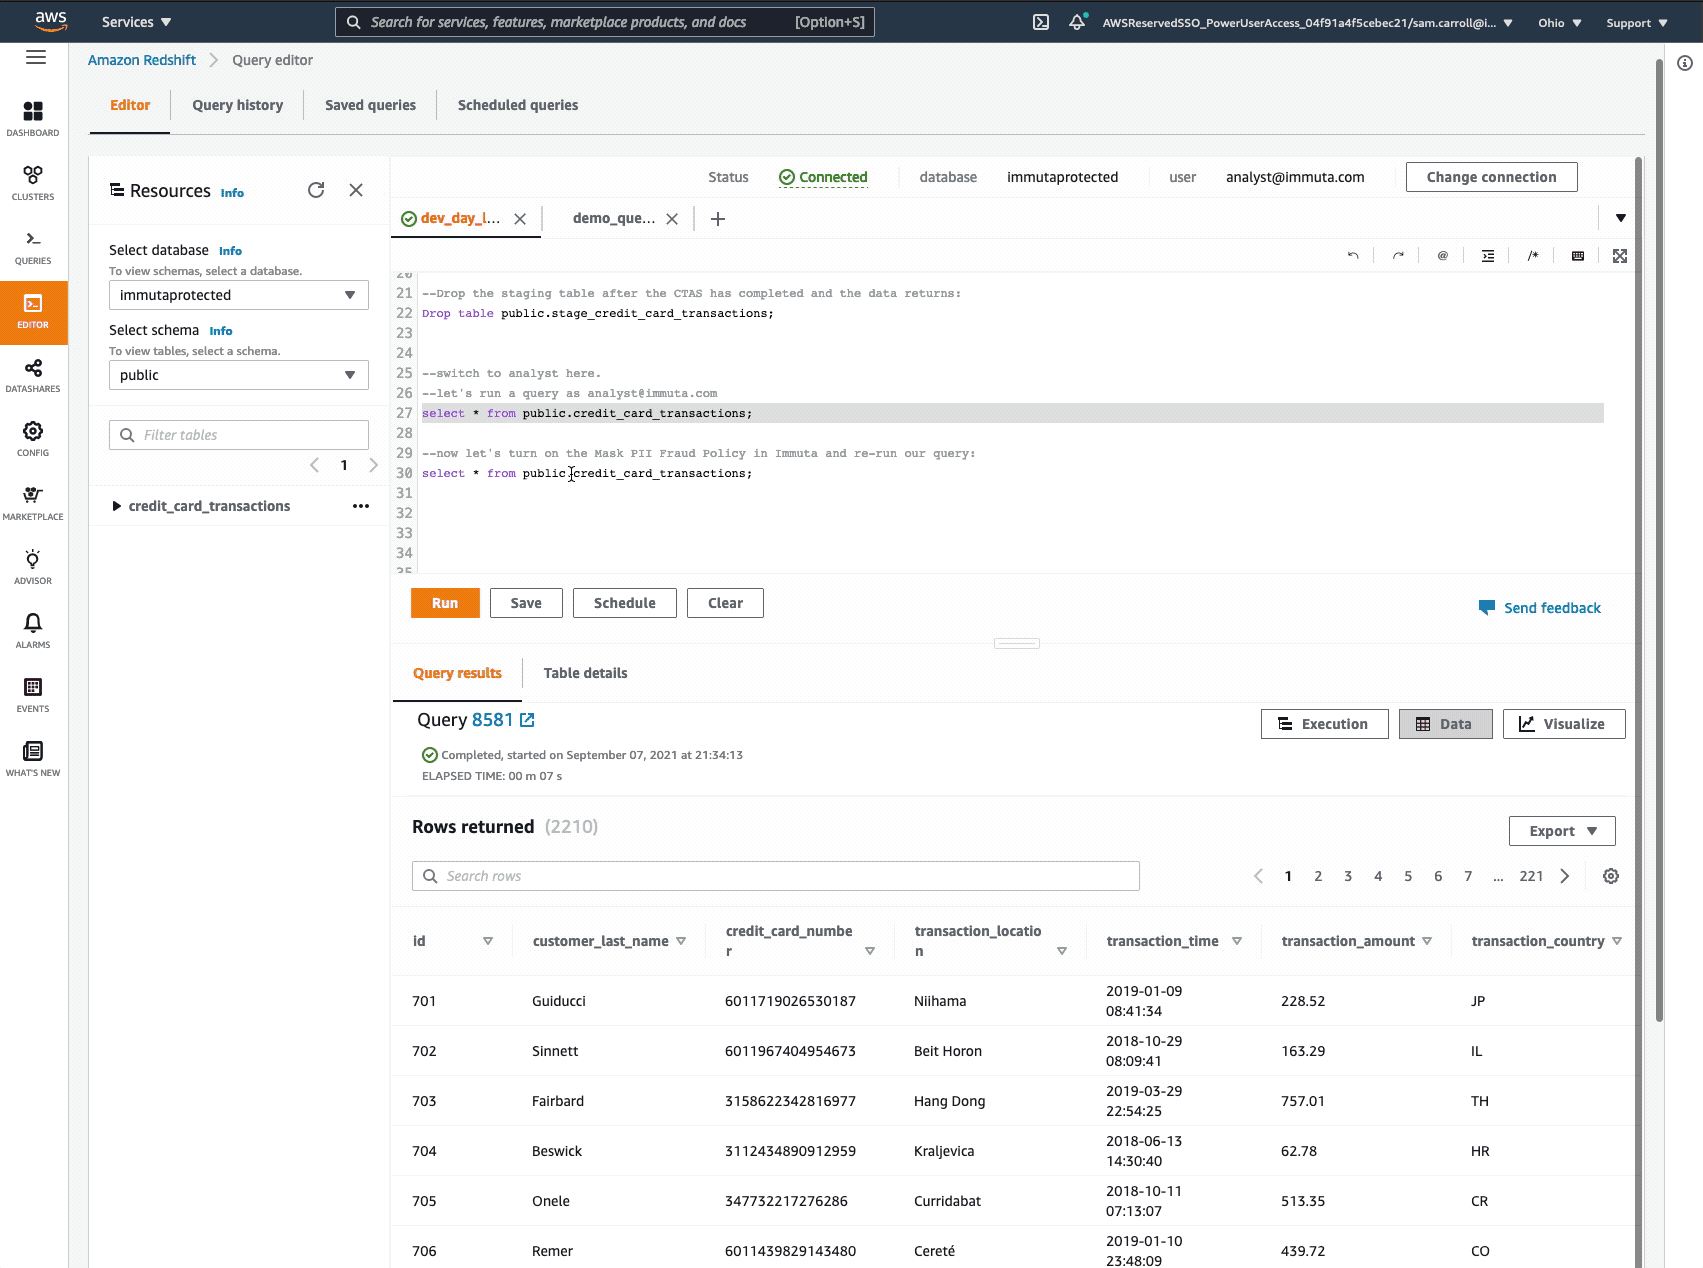This screenshot has height=1268, width=1703.
Task: Open the What's New sidebar icon
Action: pos(33,758)
